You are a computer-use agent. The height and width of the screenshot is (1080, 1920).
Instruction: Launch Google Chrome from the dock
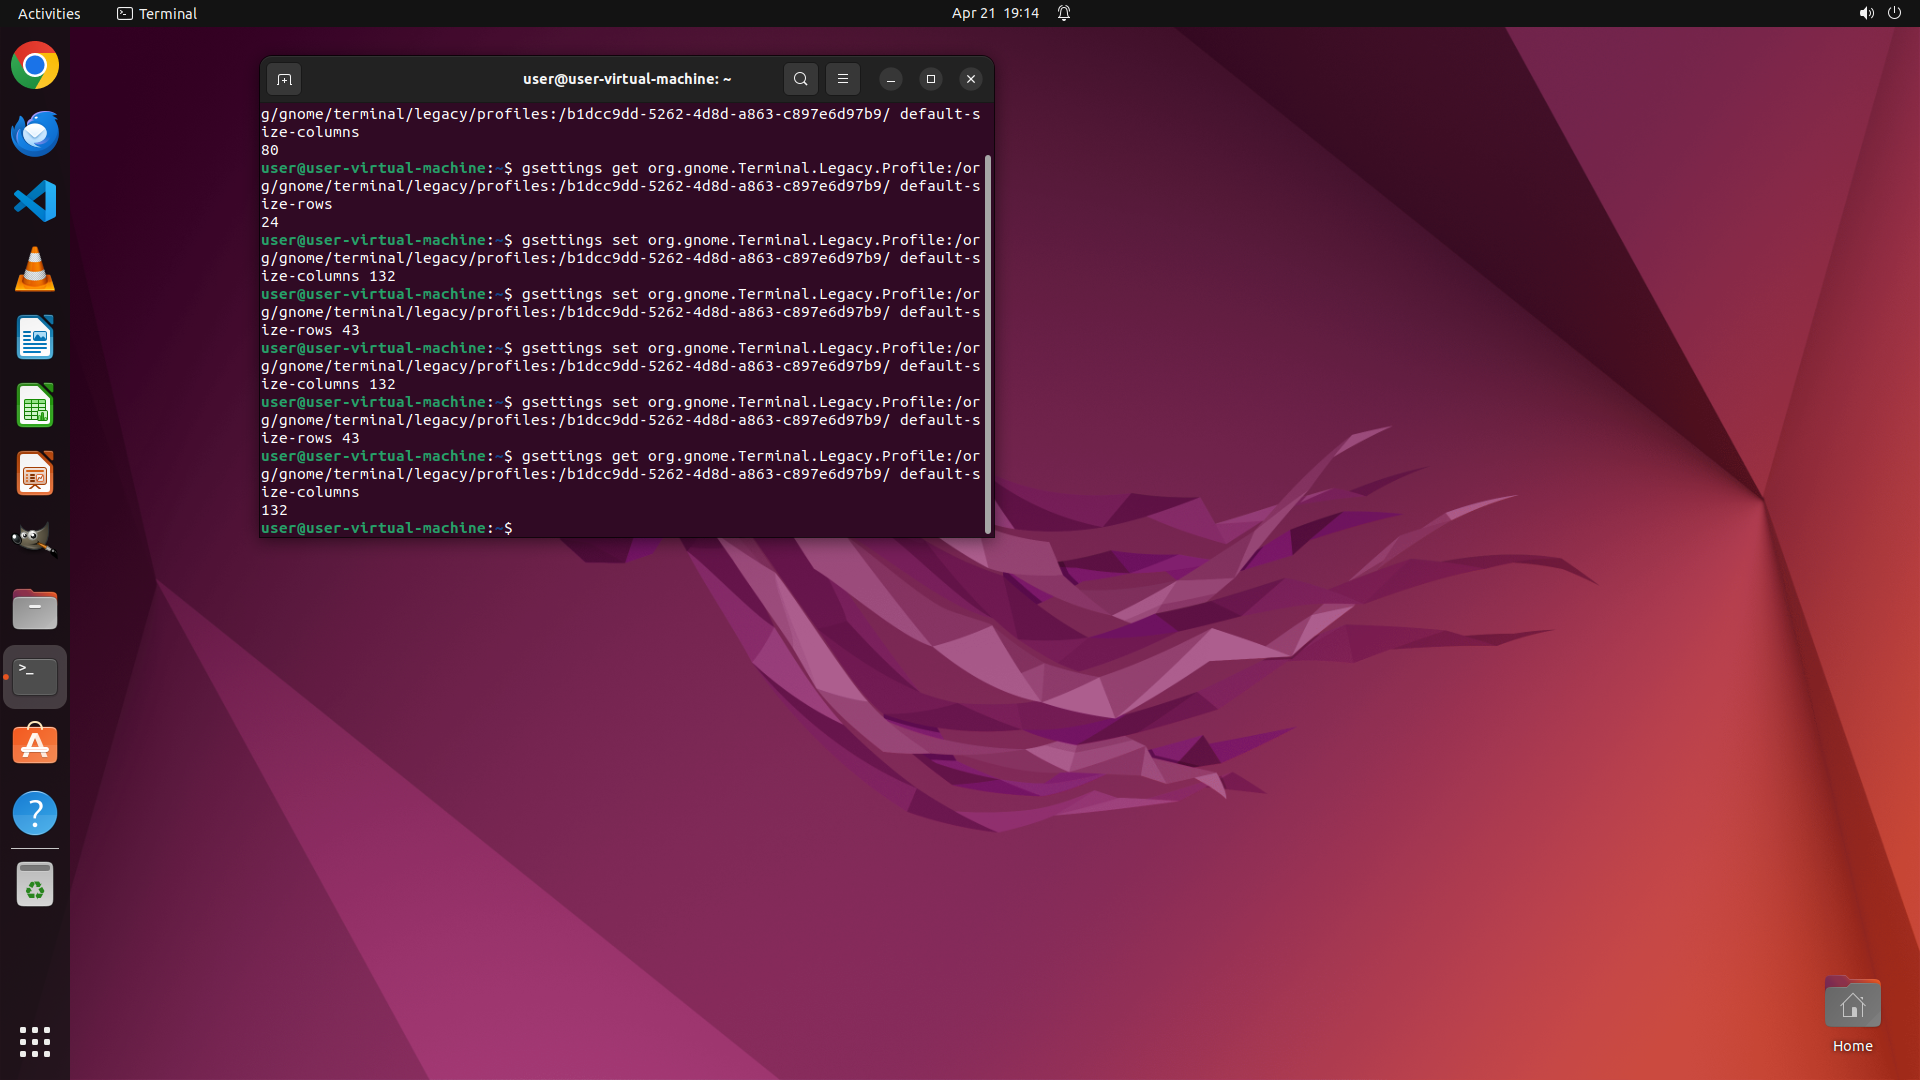coord(35,66)
